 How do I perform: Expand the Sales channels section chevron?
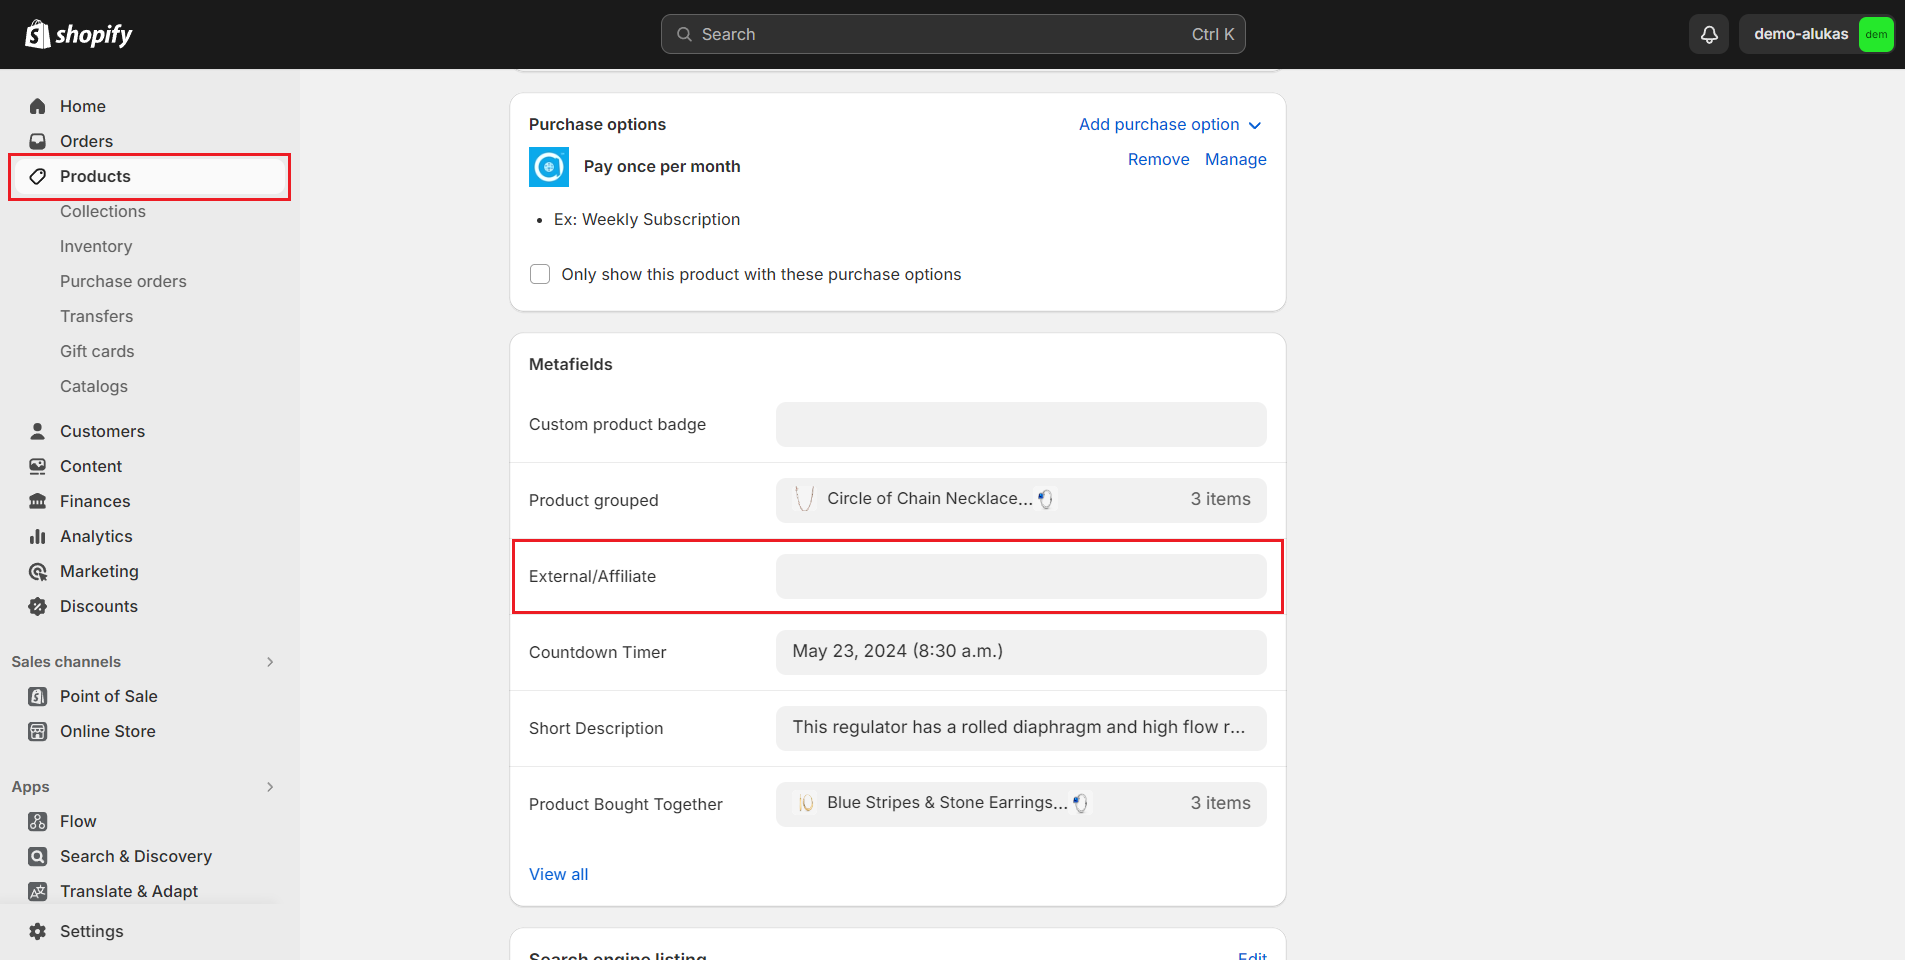tap(270, 662)
